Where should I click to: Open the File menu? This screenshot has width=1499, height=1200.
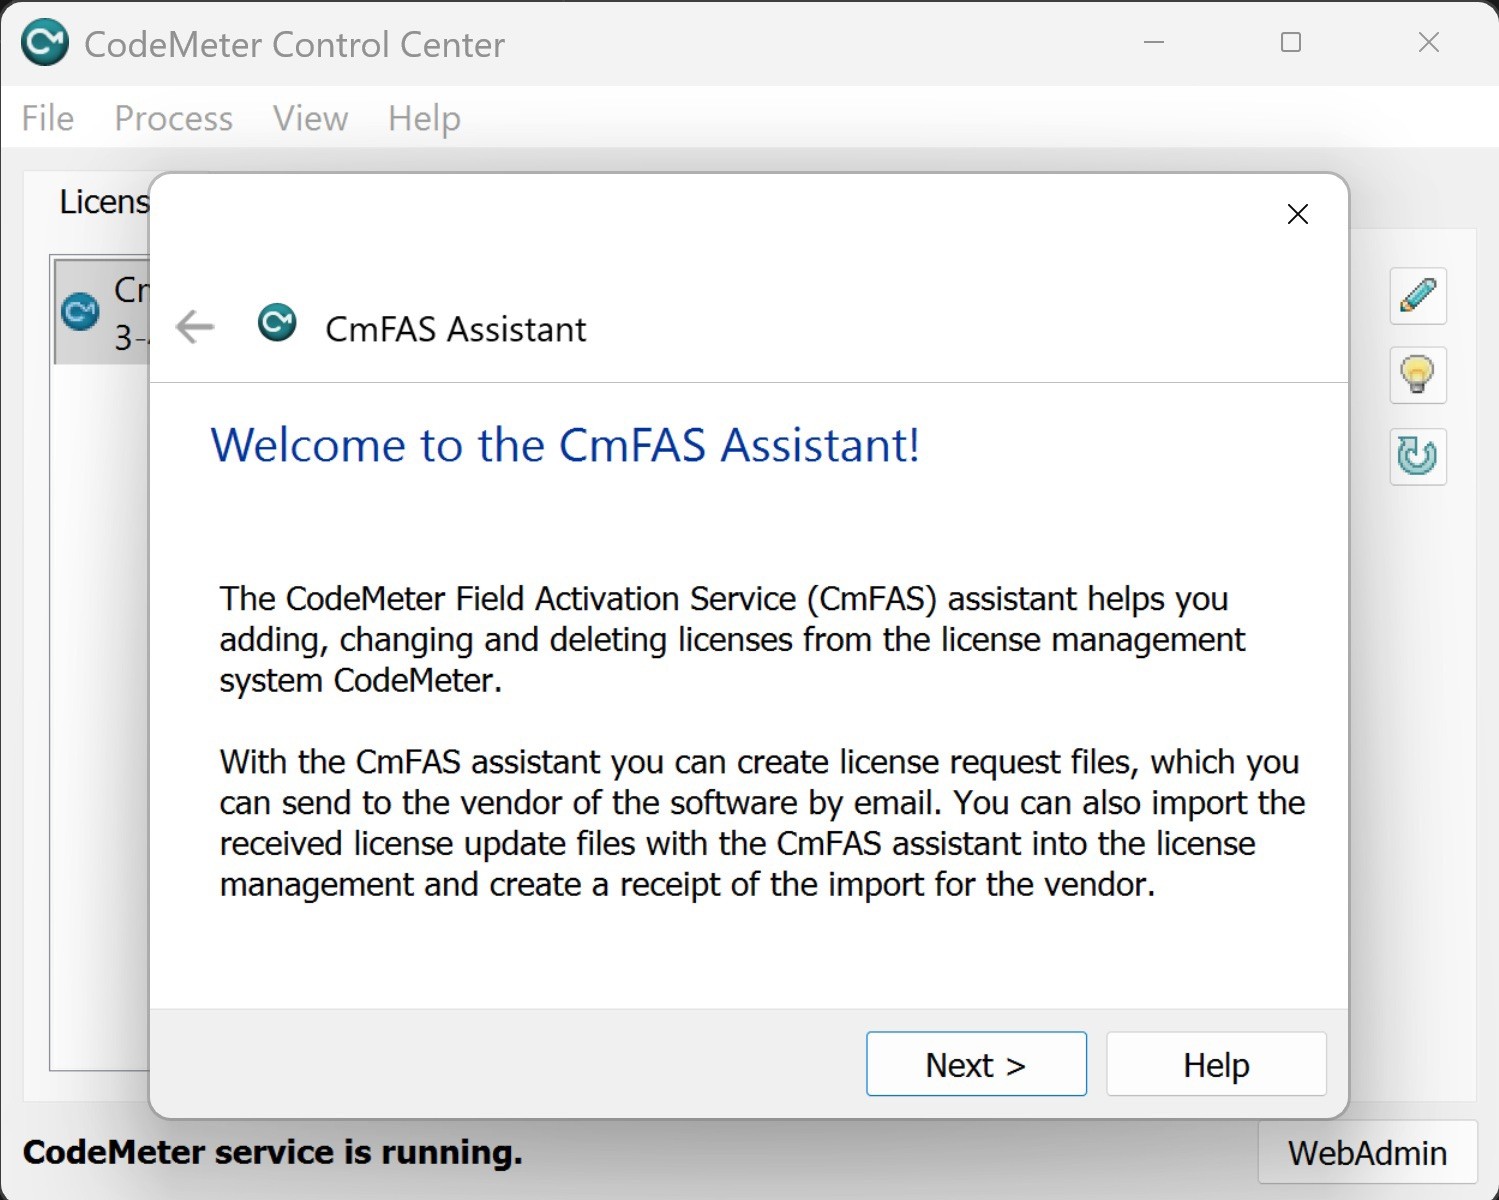point(48,118)
